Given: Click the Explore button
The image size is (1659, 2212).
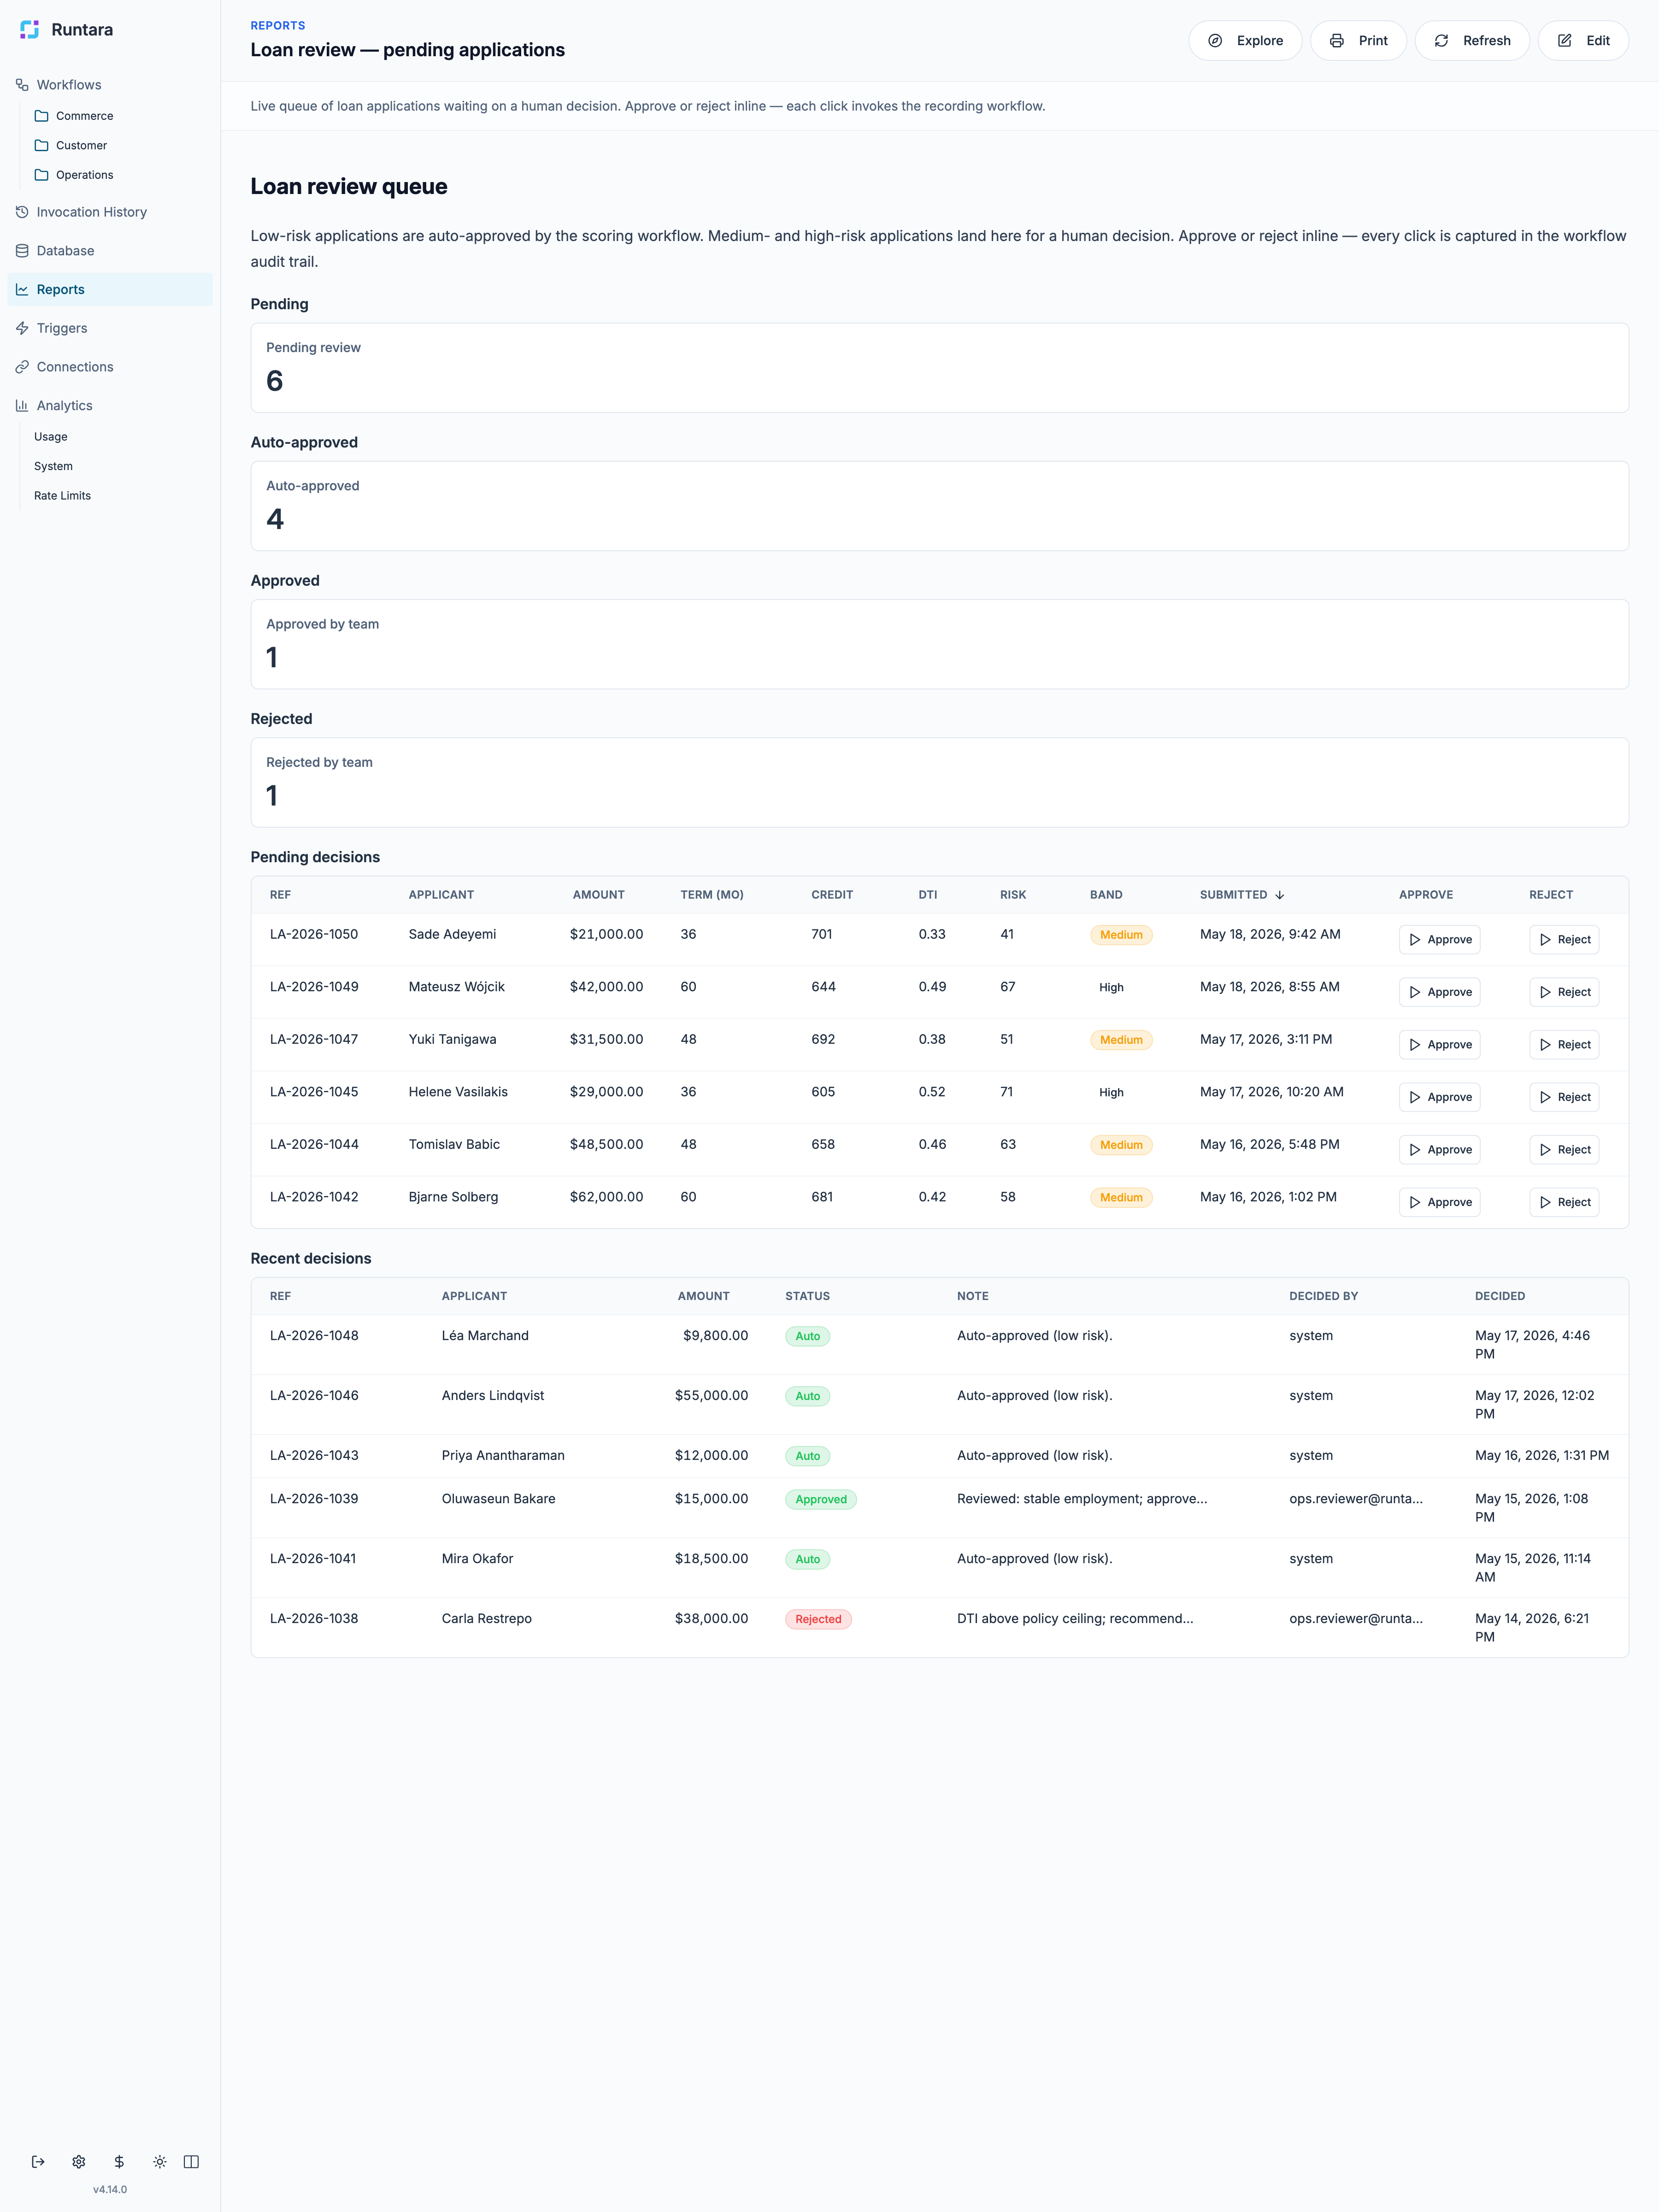Looking at the screenshot, I should pyautogui.click(x=1245, y=41).
